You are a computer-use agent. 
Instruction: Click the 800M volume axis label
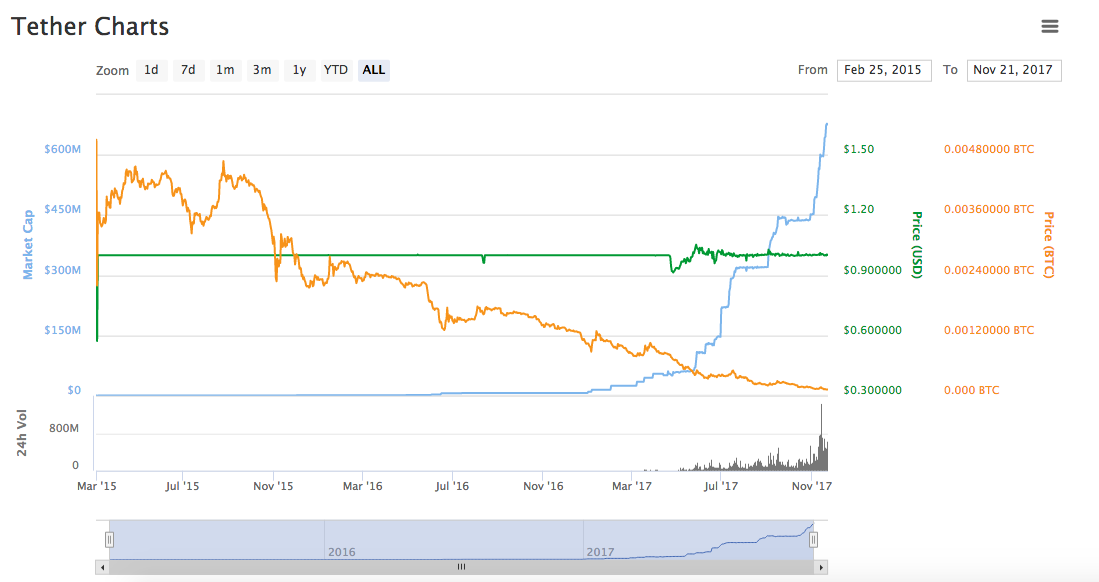(64, 428)
